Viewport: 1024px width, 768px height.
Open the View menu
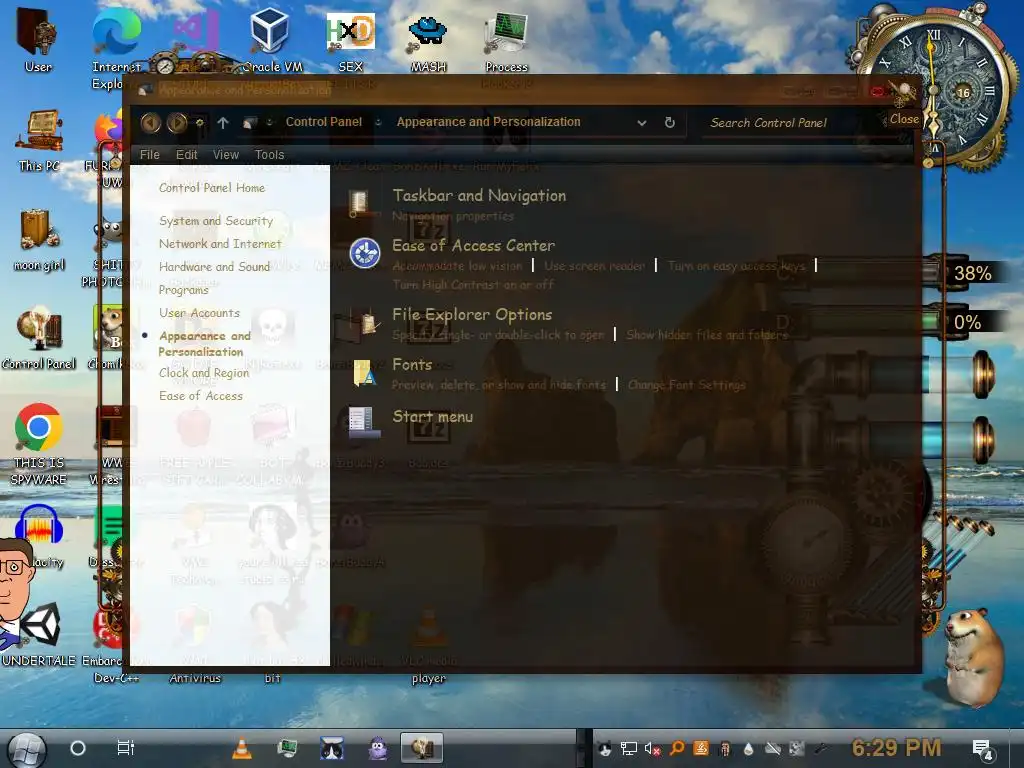pyautogui.click(x=226, y=155)
